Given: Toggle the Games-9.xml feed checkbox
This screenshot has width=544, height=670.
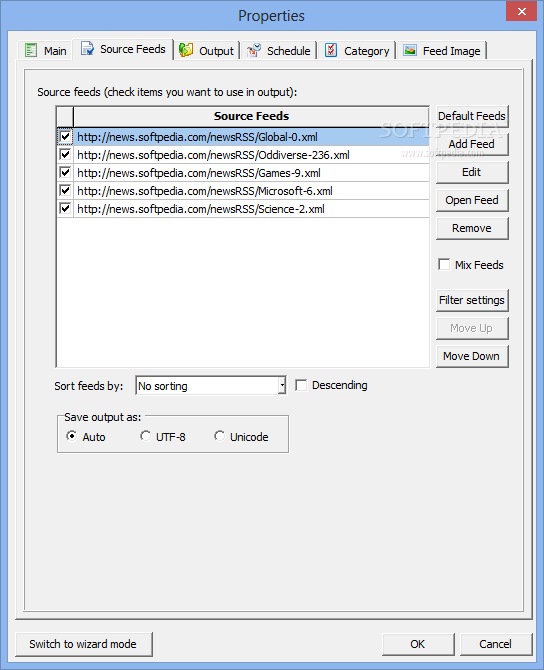Looking at the screenshot, I should pos(65,173).
